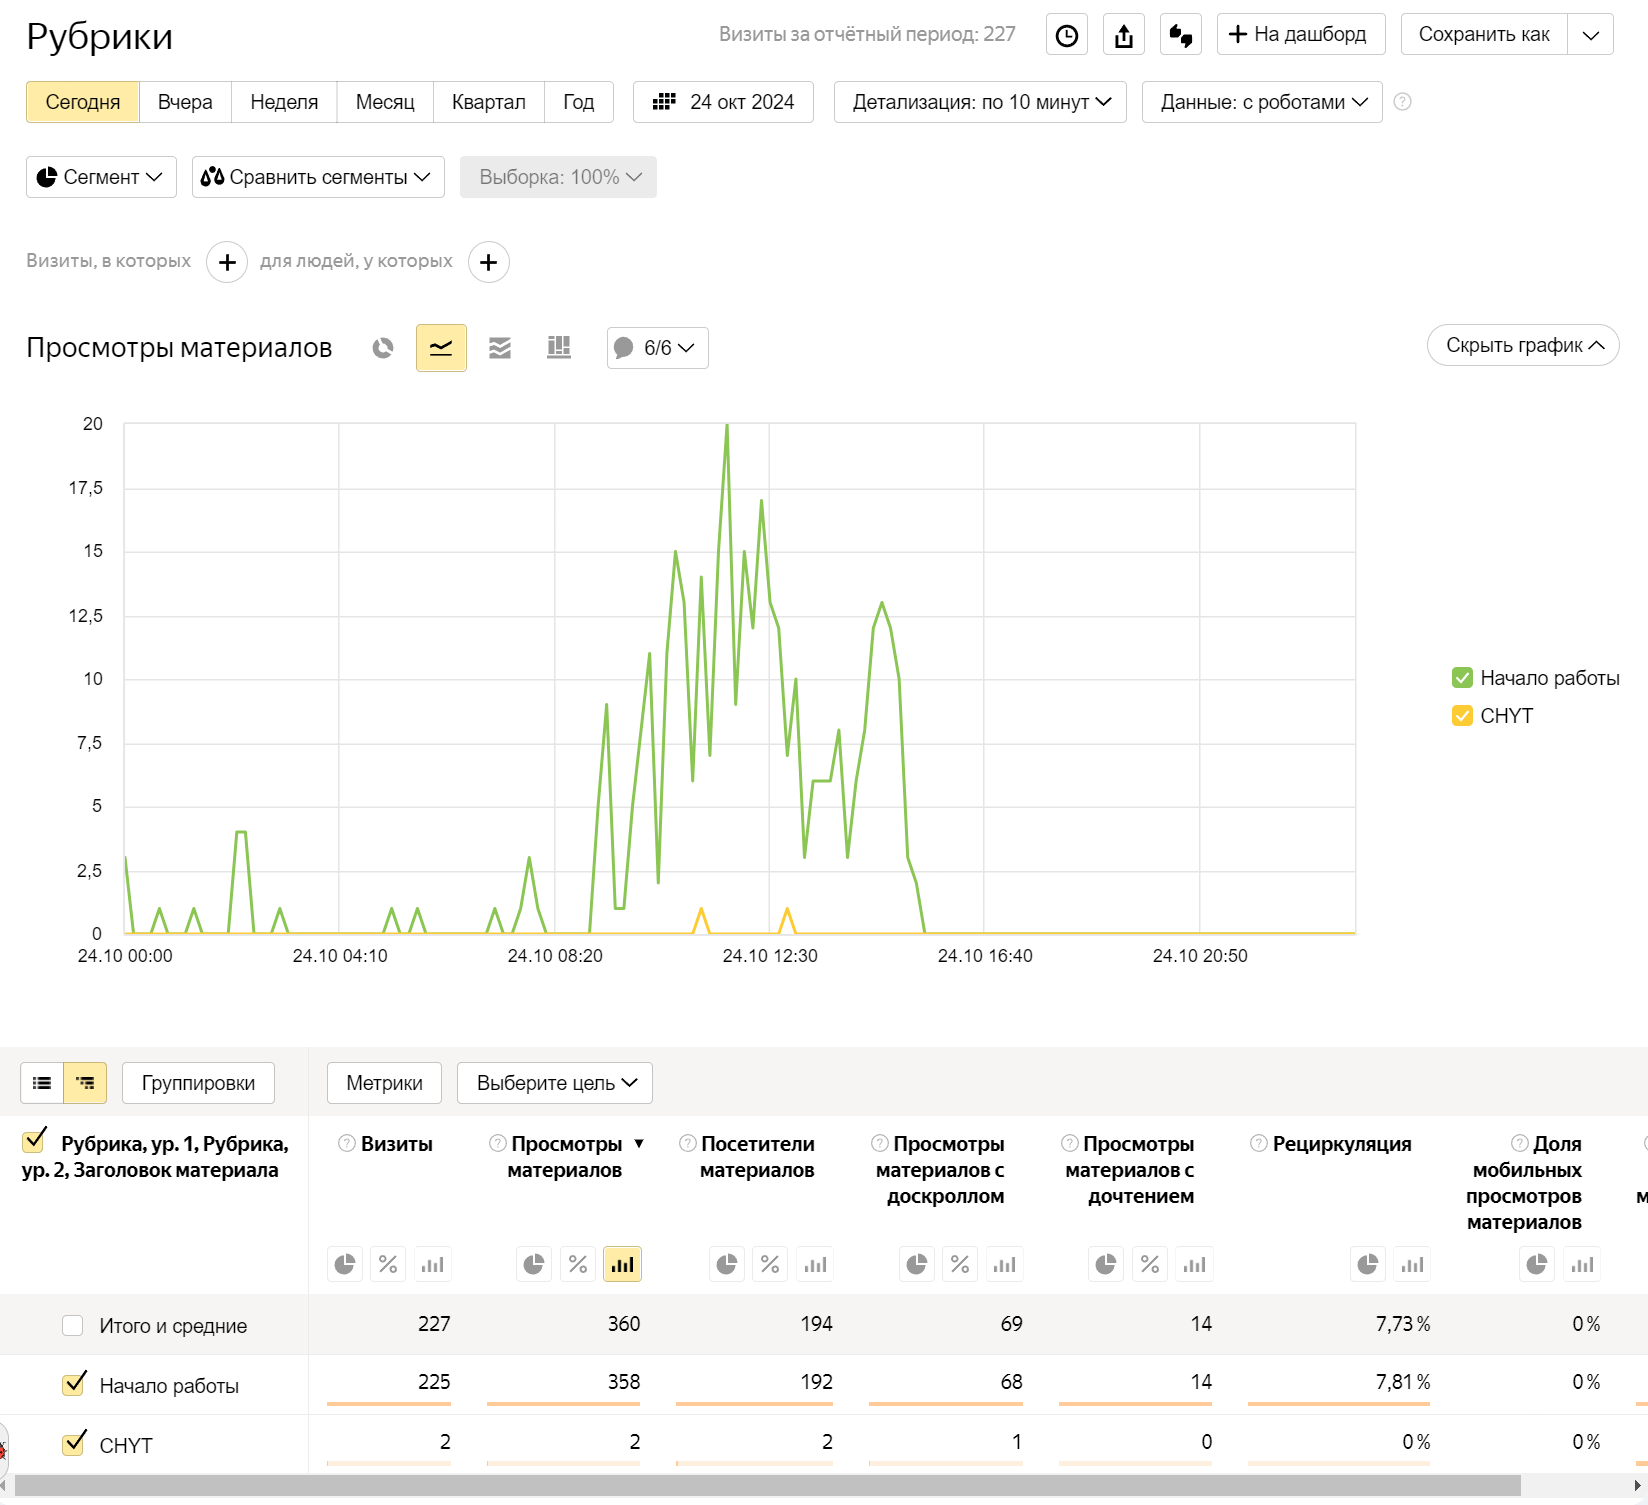
Task: Select the stacked area chart icon
Action: click(x=500, y=348)
